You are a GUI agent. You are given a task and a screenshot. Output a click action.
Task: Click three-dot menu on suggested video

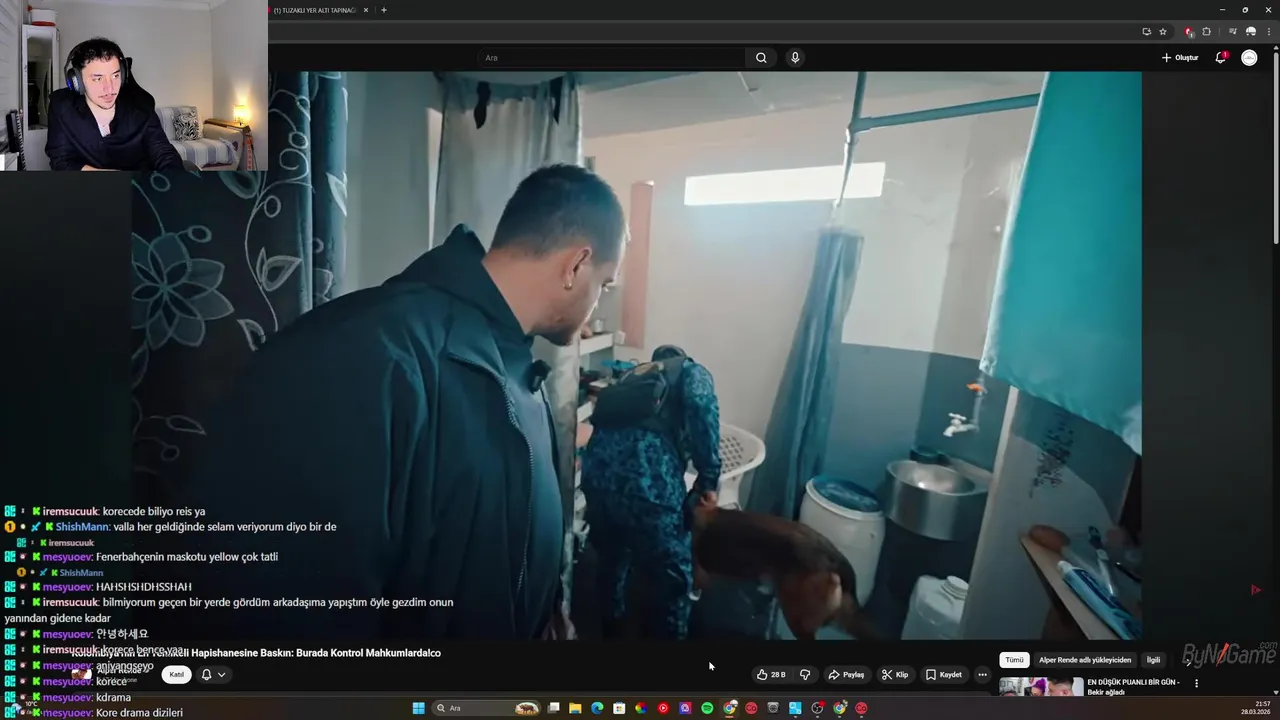[1196, 684]
